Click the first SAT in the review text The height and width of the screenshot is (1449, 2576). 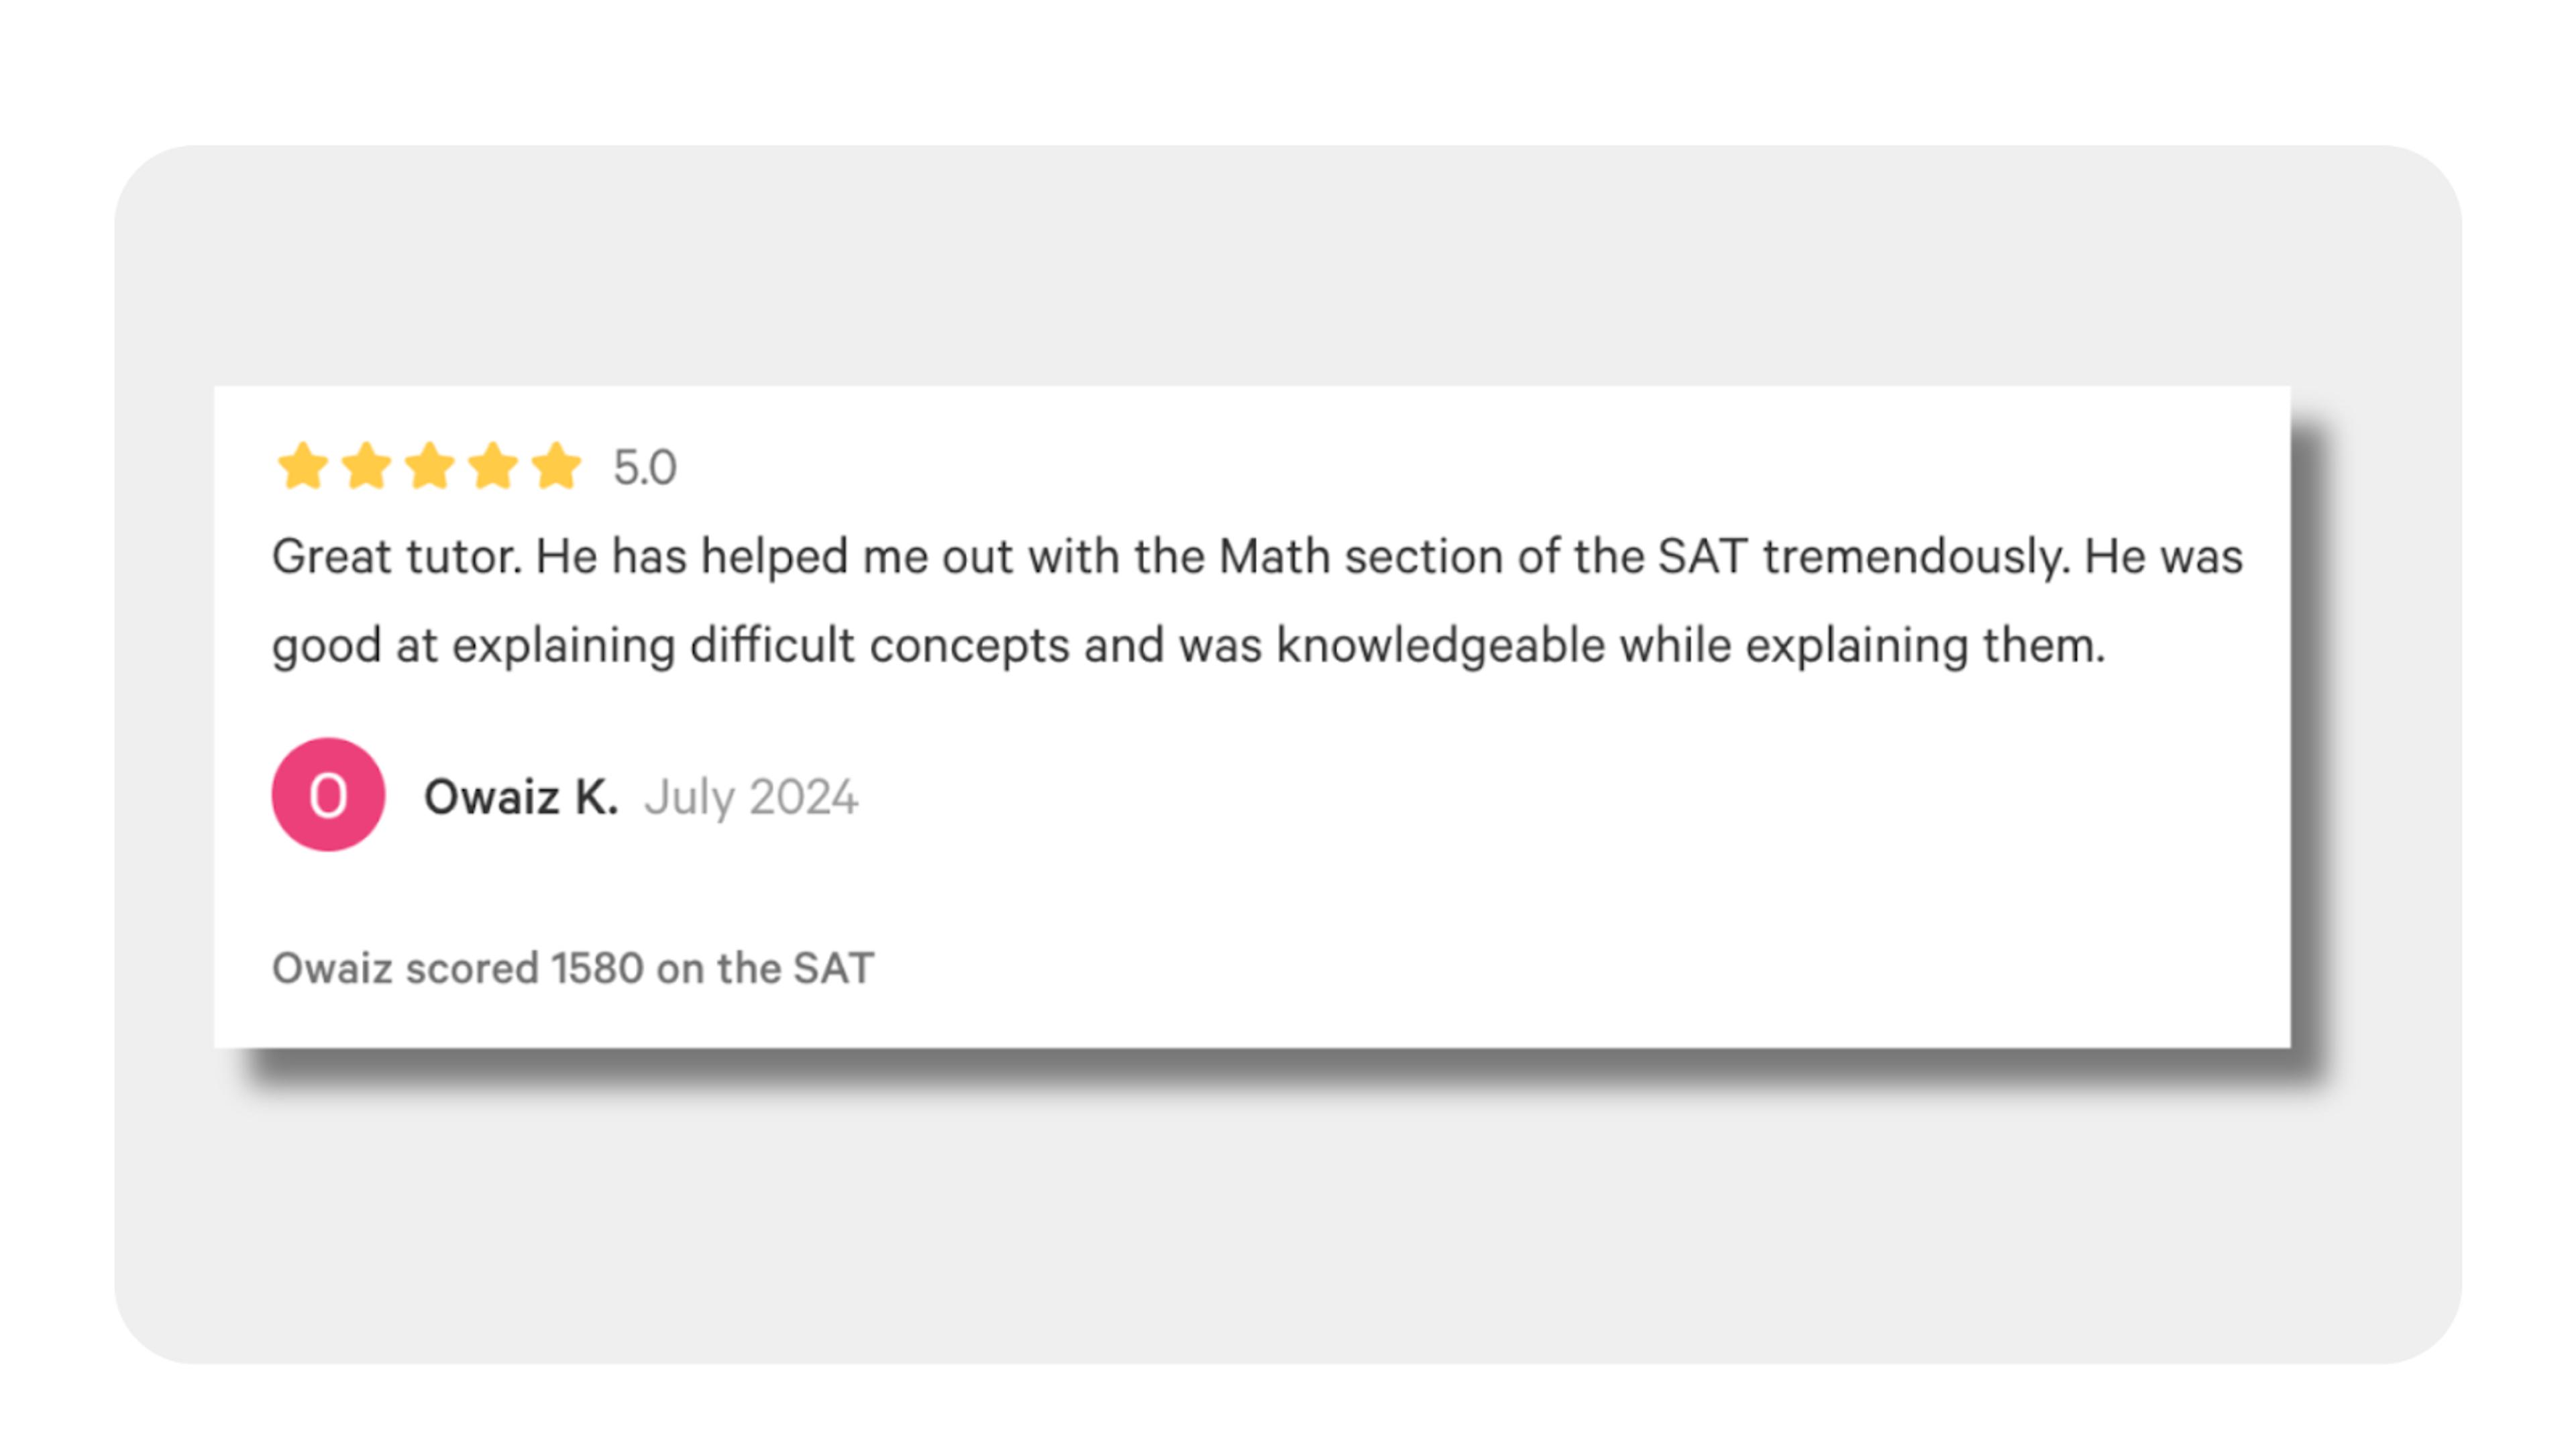[x=1703, y=556]
